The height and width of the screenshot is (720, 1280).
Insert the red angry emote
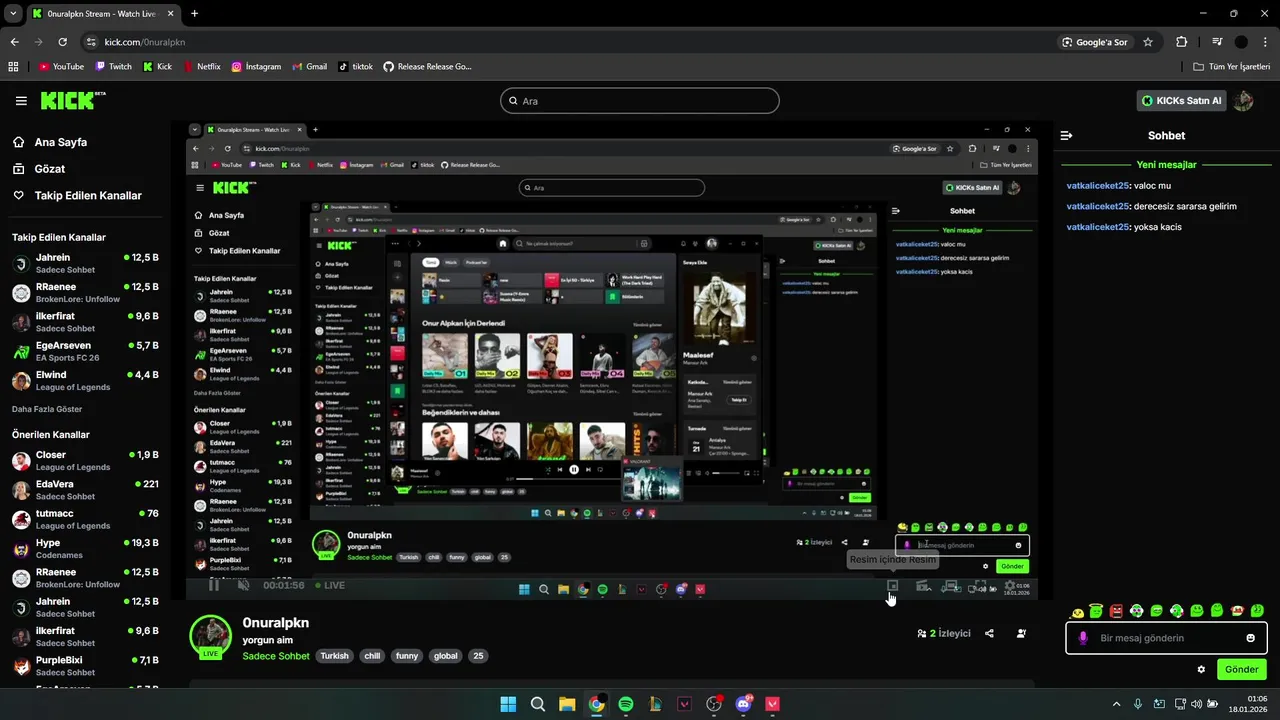1117,610
